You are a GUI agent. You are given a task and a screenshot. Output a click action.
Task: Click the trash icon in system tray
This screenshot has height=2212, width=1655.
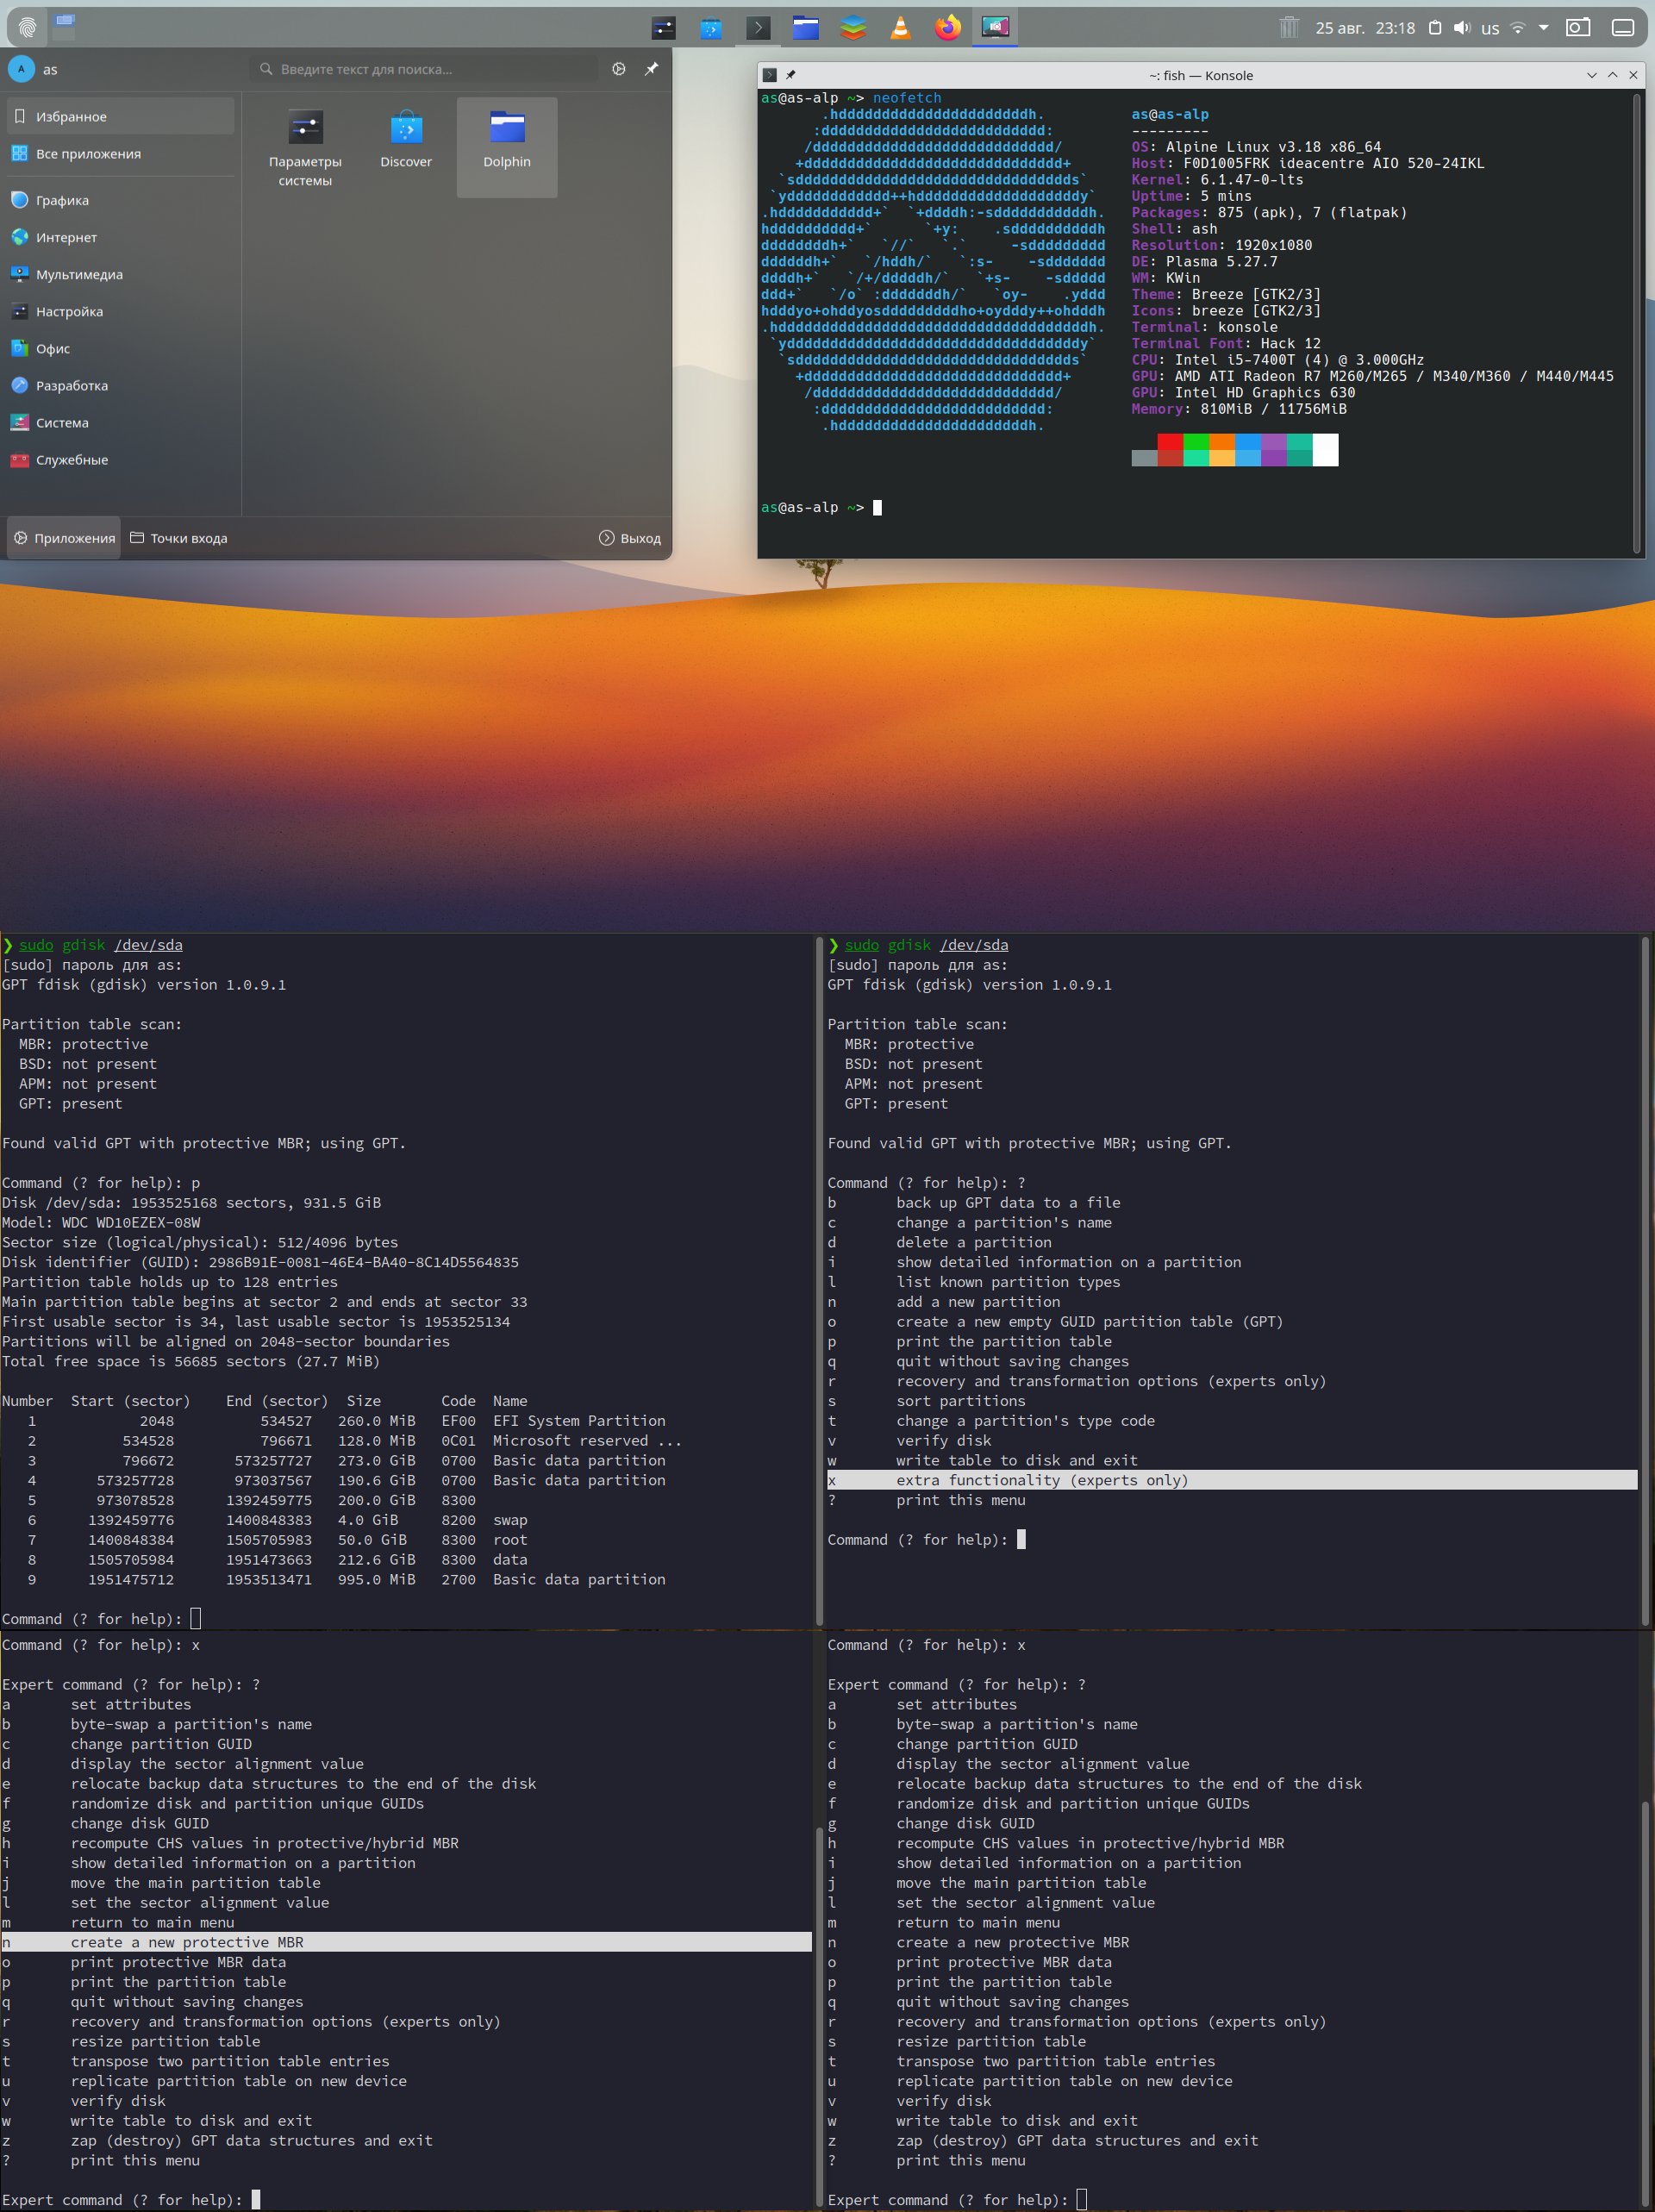1288,27
